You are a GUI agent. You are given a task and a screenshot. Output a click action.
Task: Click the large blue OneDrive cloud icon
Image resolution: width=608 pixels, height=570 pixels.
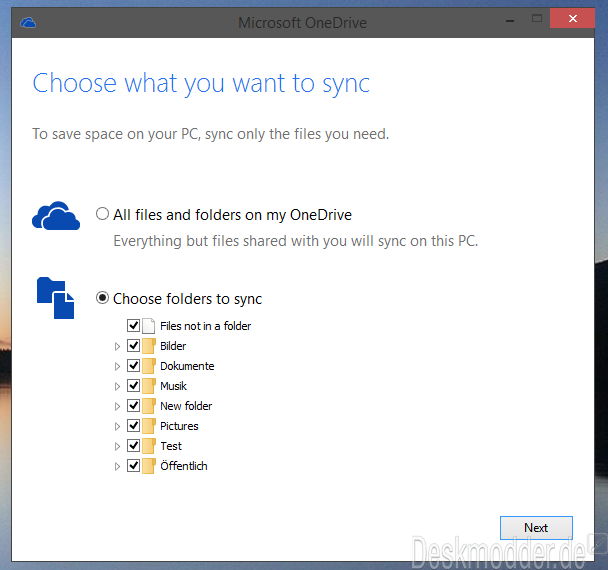55,216
